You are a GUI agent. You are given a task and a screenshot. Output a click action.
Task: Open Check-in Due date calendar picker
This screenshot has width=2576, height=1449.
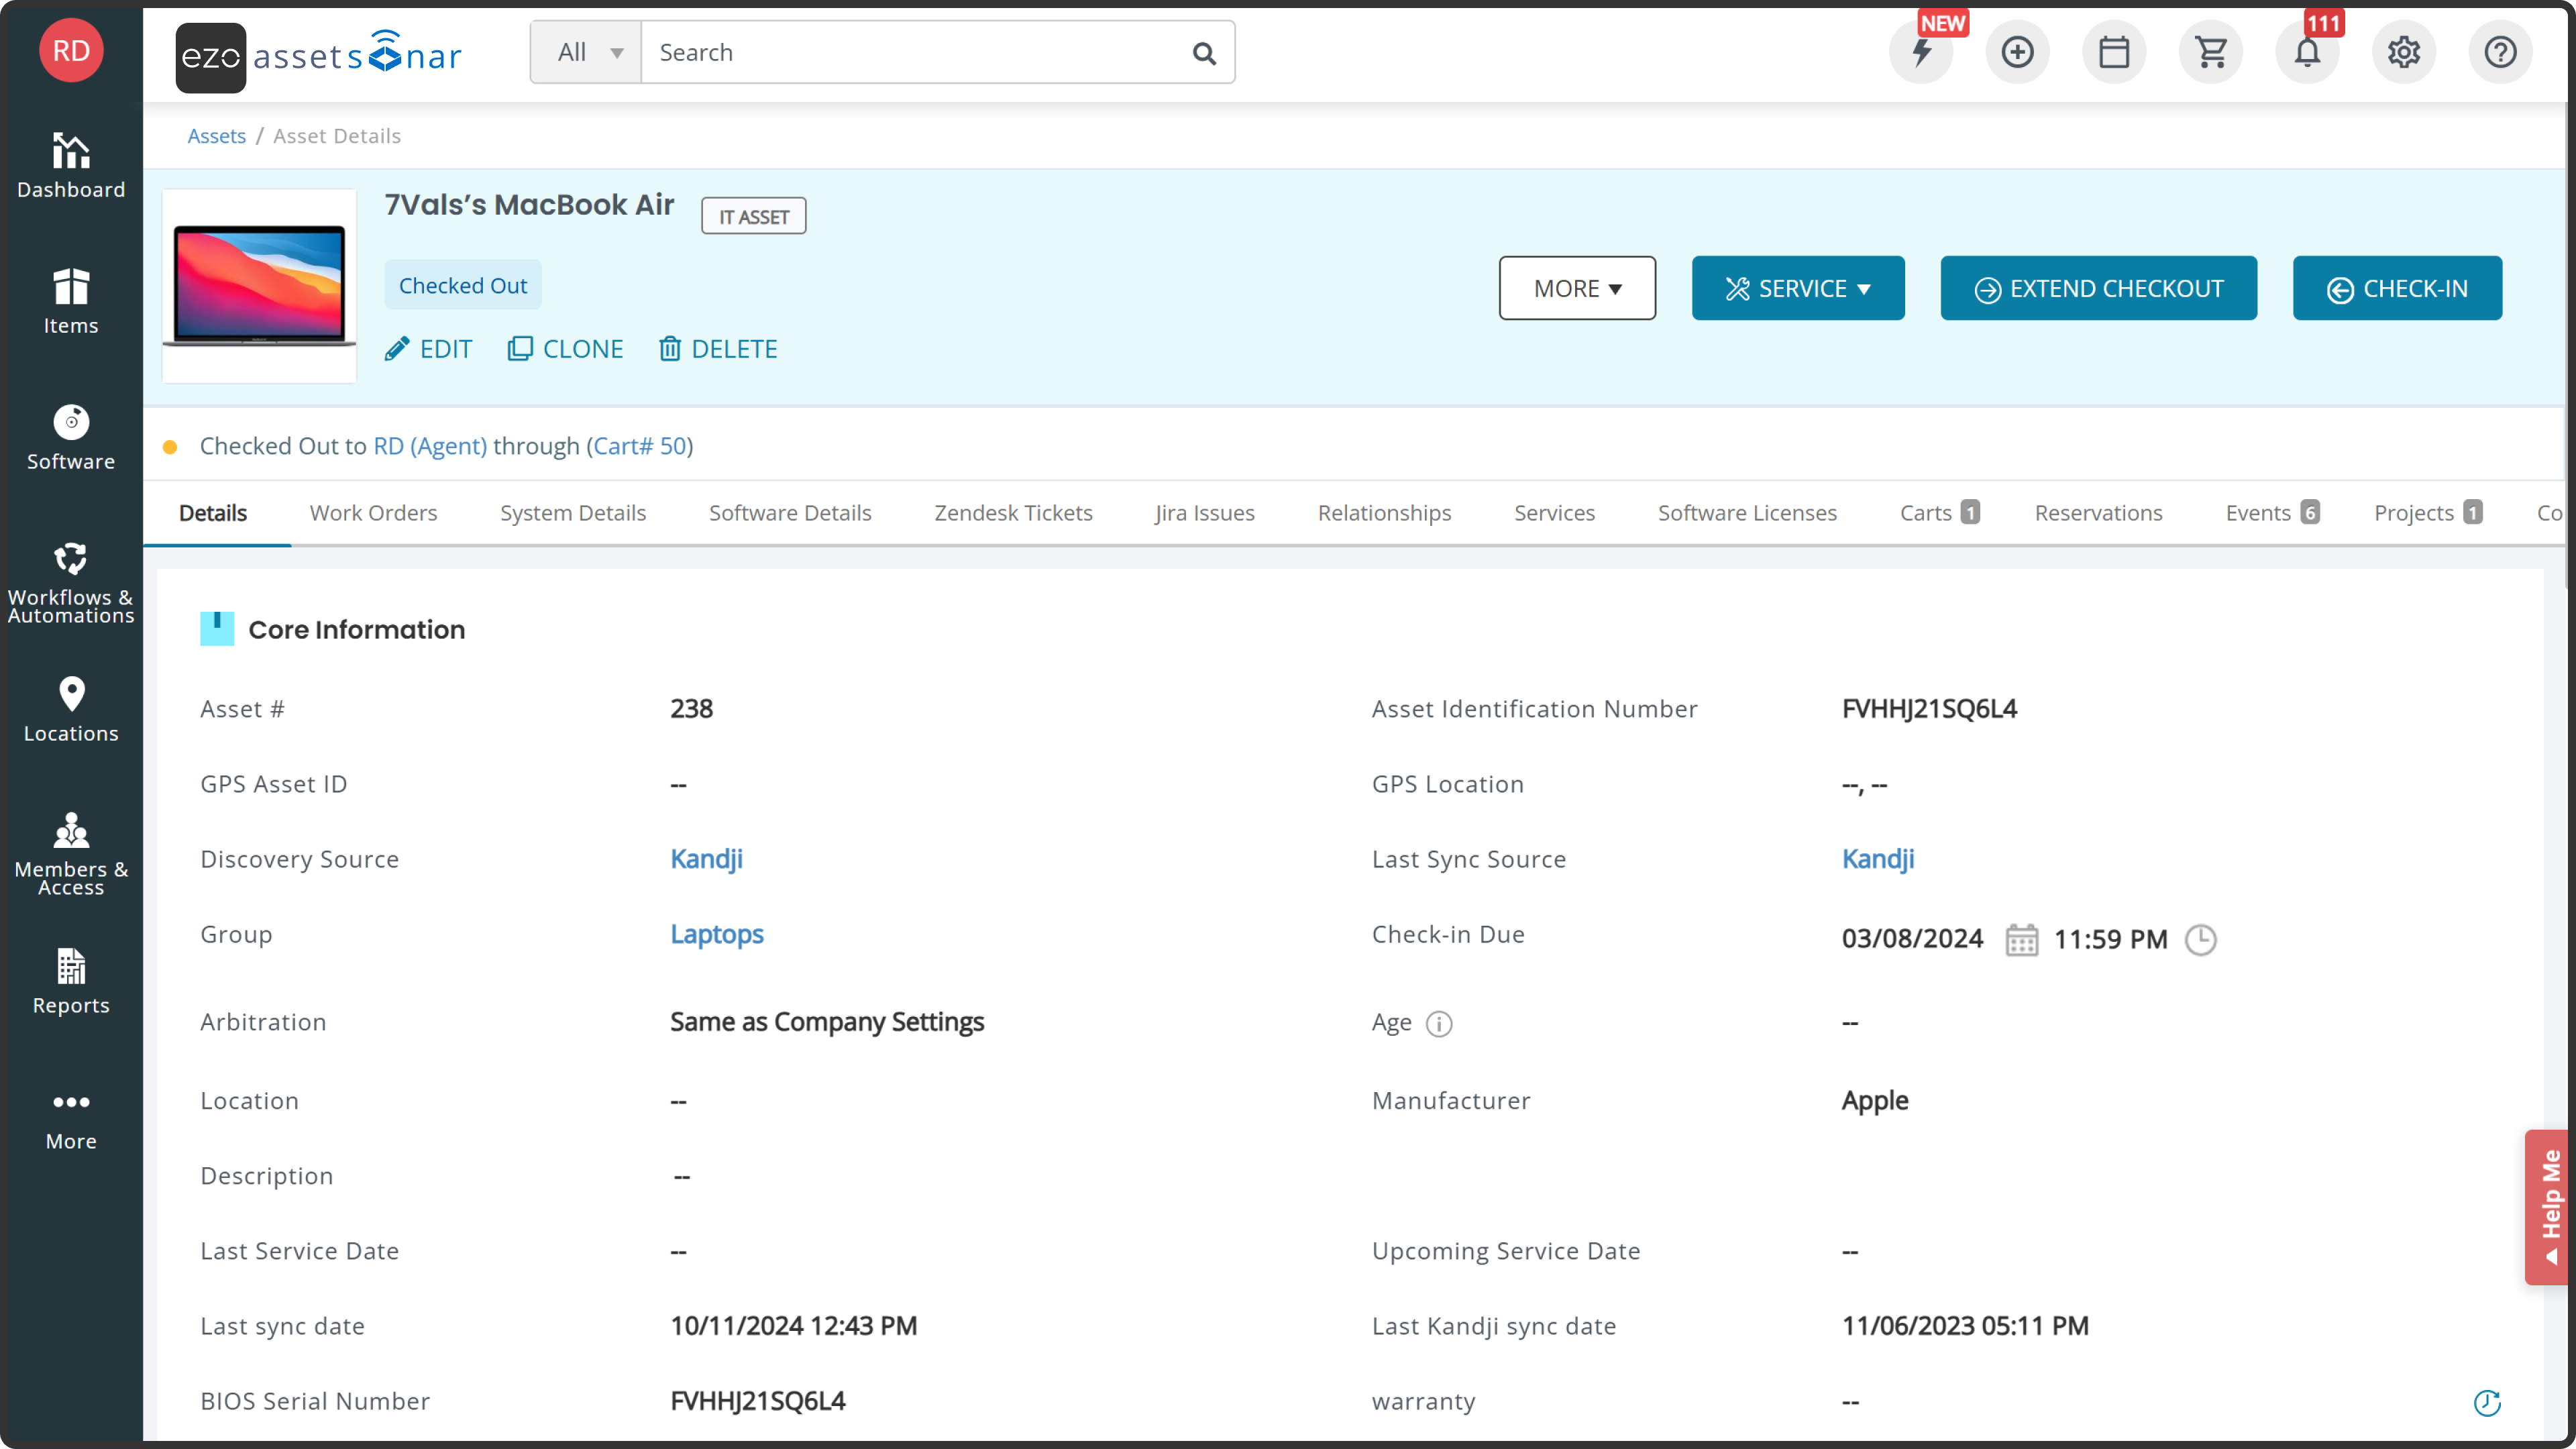tap(2021, 940)
